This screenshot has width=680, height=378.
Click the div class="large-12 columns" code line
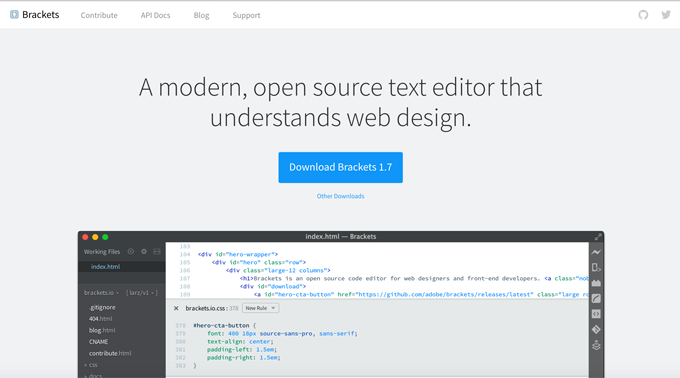(x=278, y=270)
